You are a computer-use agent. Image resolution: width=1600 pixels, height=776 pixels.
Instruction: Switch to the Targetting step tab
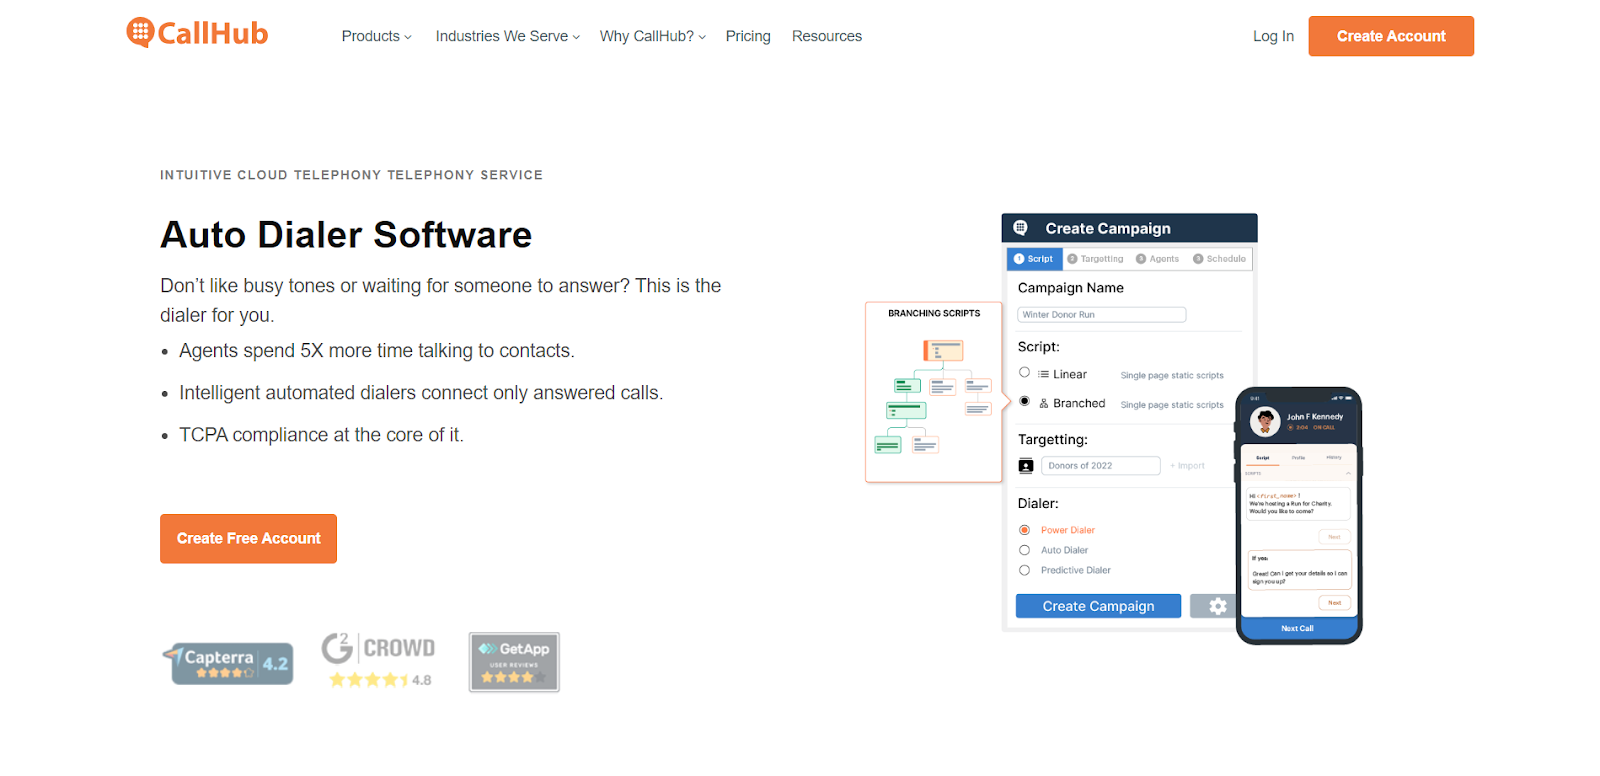1095,259
